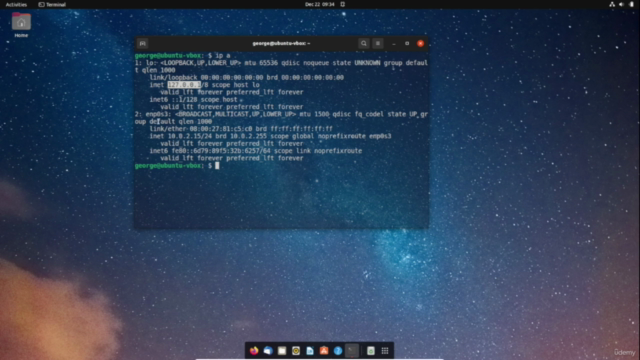Maximize the terminal window

(x=407, y=43)
